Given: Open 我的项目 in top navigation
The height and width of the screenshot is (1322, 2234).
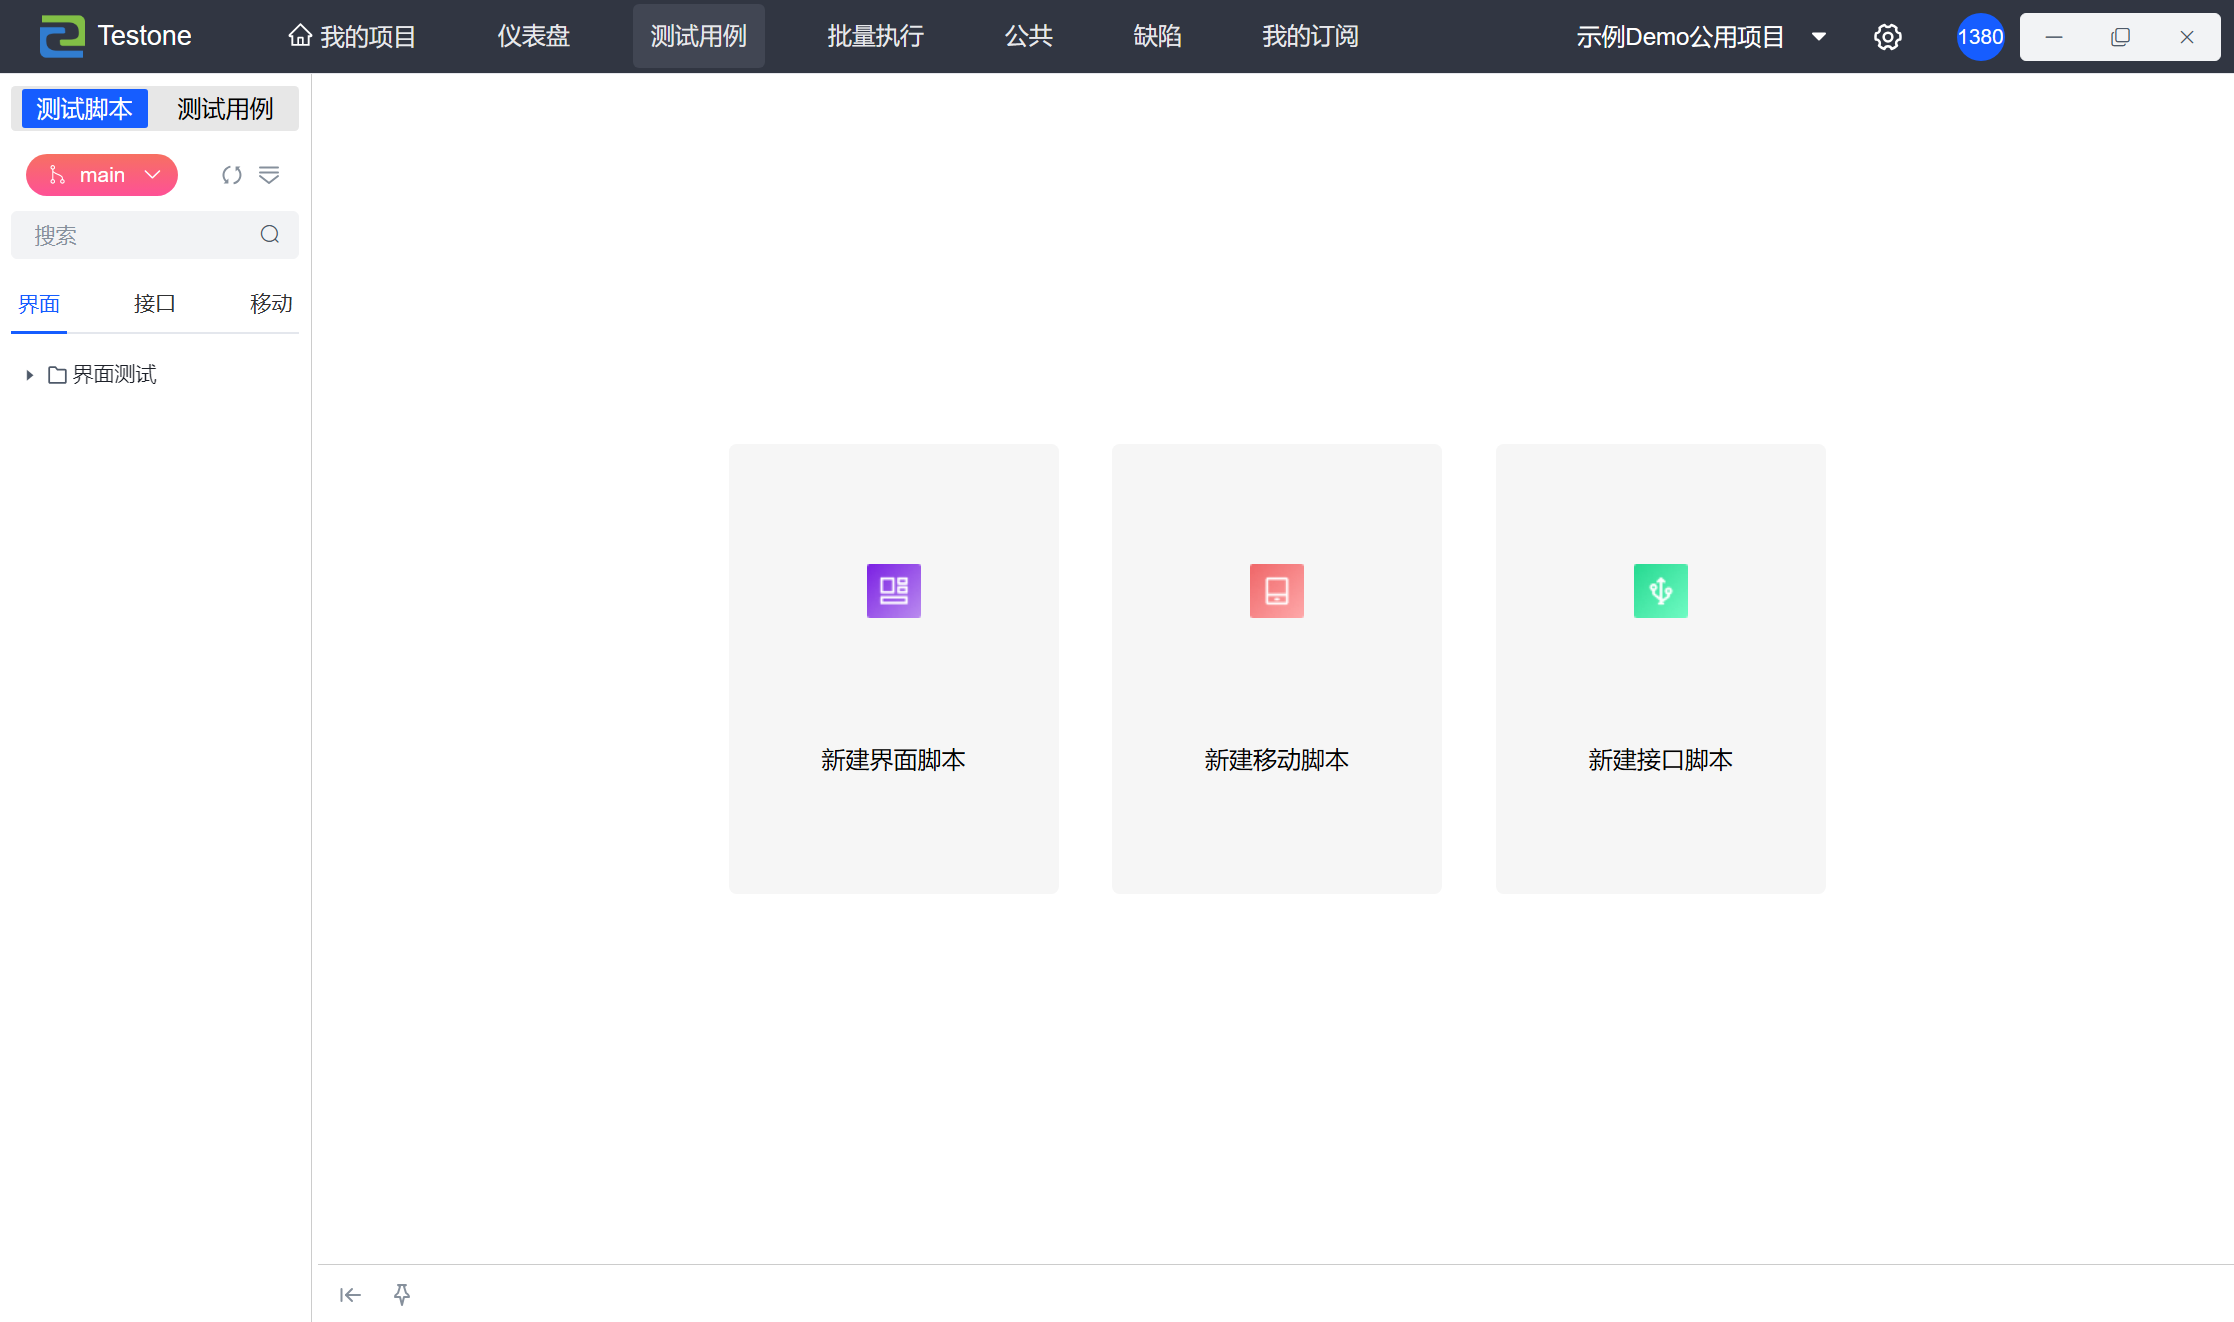Looking at the screenshot, I should [x=352, y=37].
